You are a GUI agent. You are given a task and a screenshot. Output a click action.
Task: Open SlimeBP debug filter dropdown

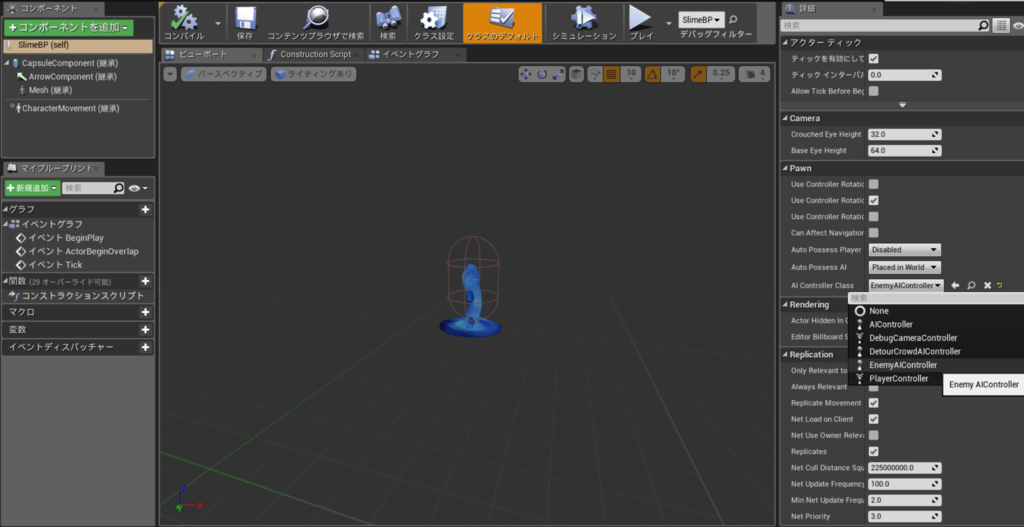(701, 20)
